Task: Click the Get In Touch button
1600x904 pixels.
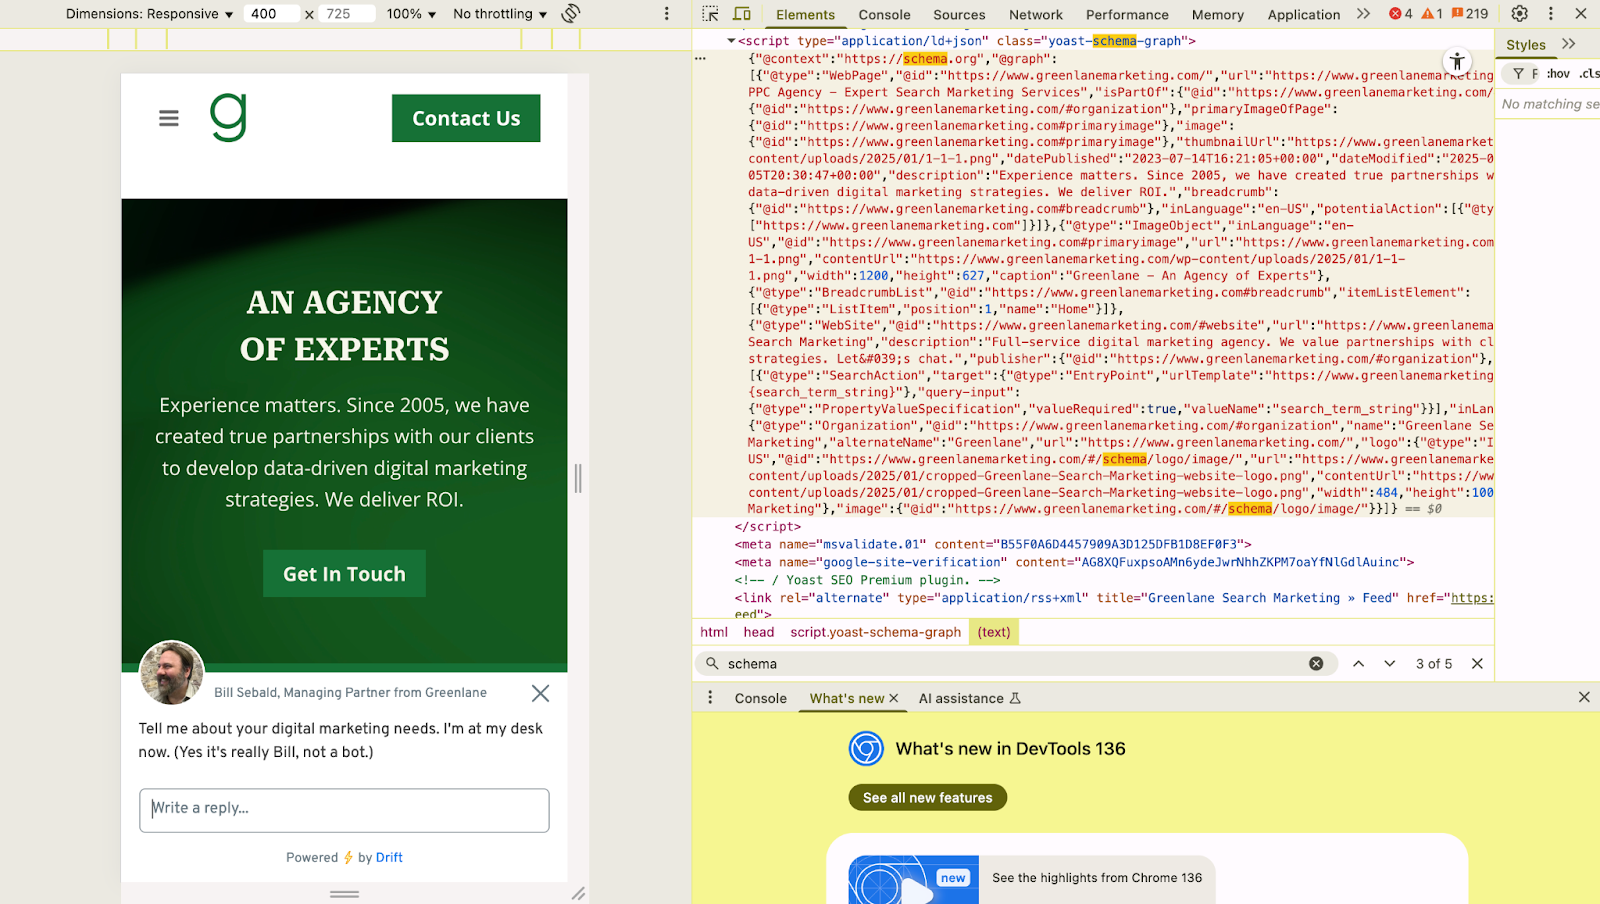Action: (x=344, y=574)
